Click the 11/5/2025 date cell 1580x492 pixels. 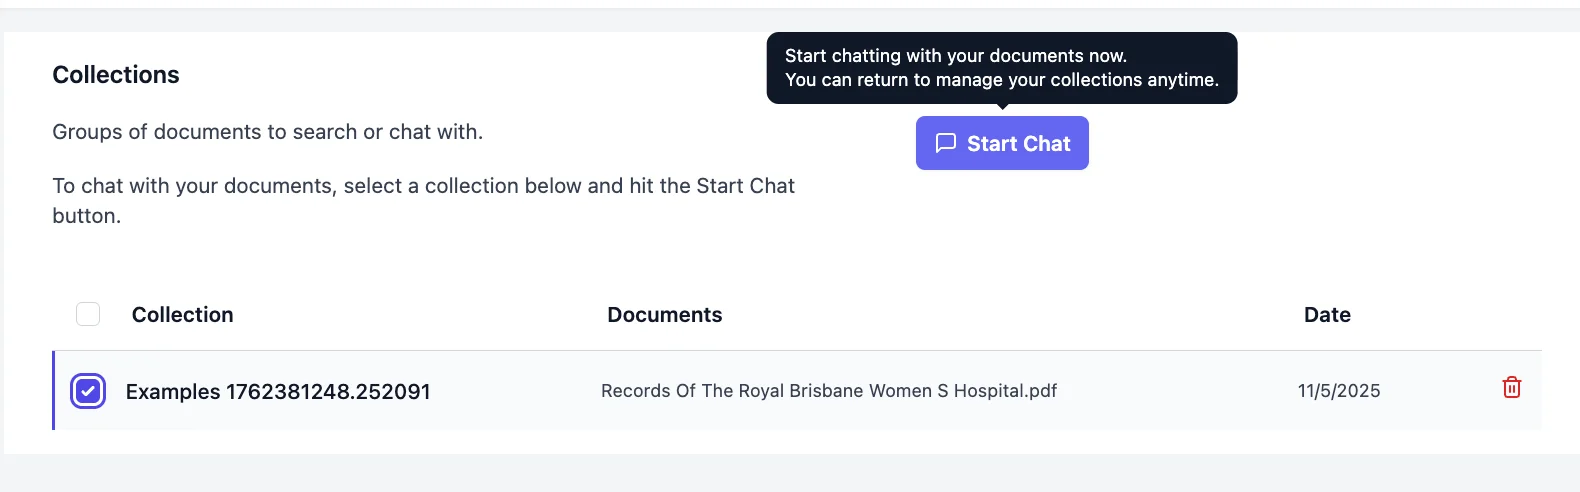click(1338, 391)
